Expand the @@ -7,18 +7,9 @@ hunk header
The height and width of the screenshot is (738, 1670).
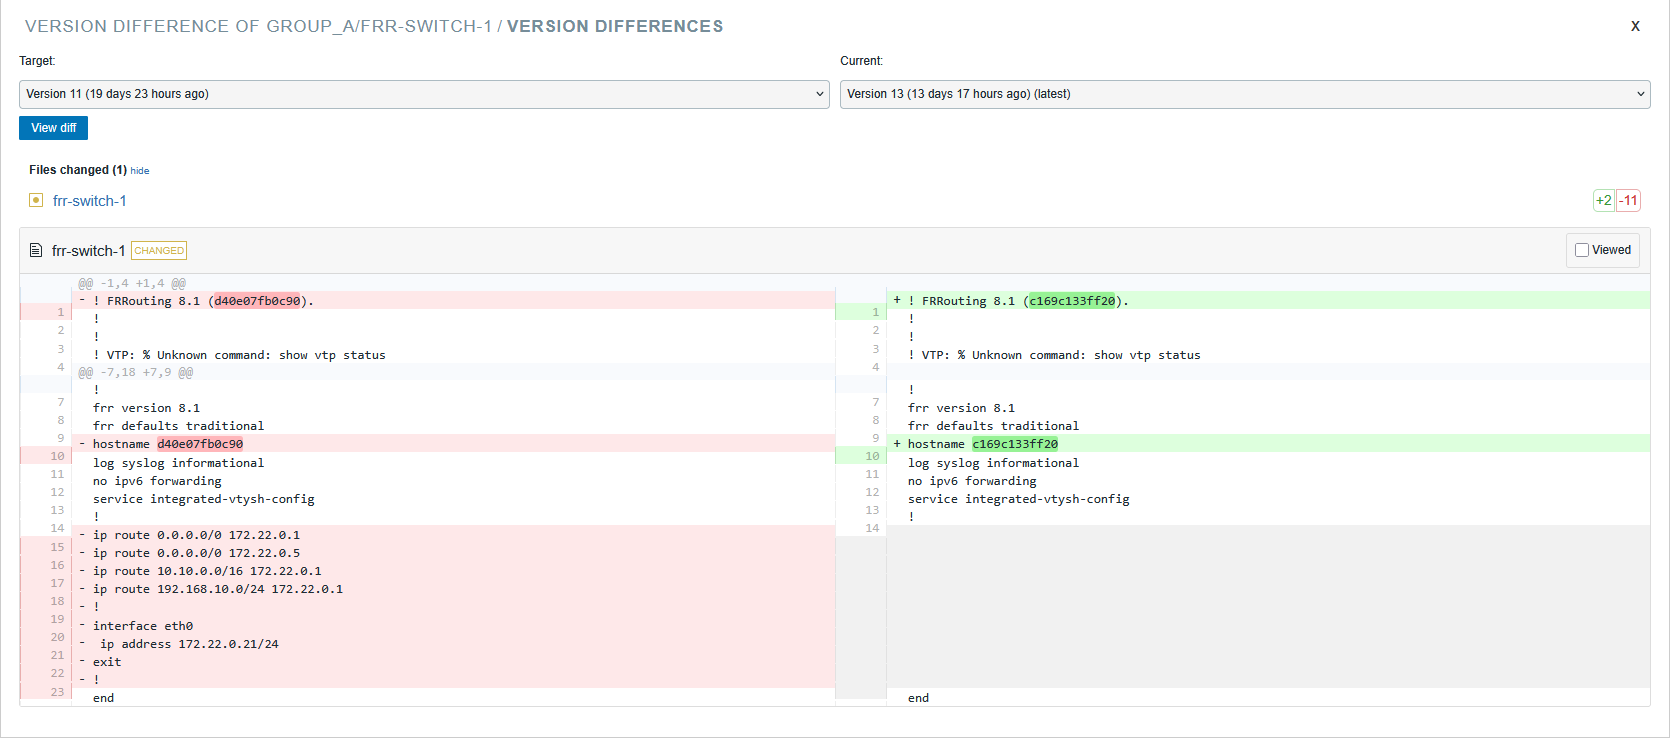(136, 372)
